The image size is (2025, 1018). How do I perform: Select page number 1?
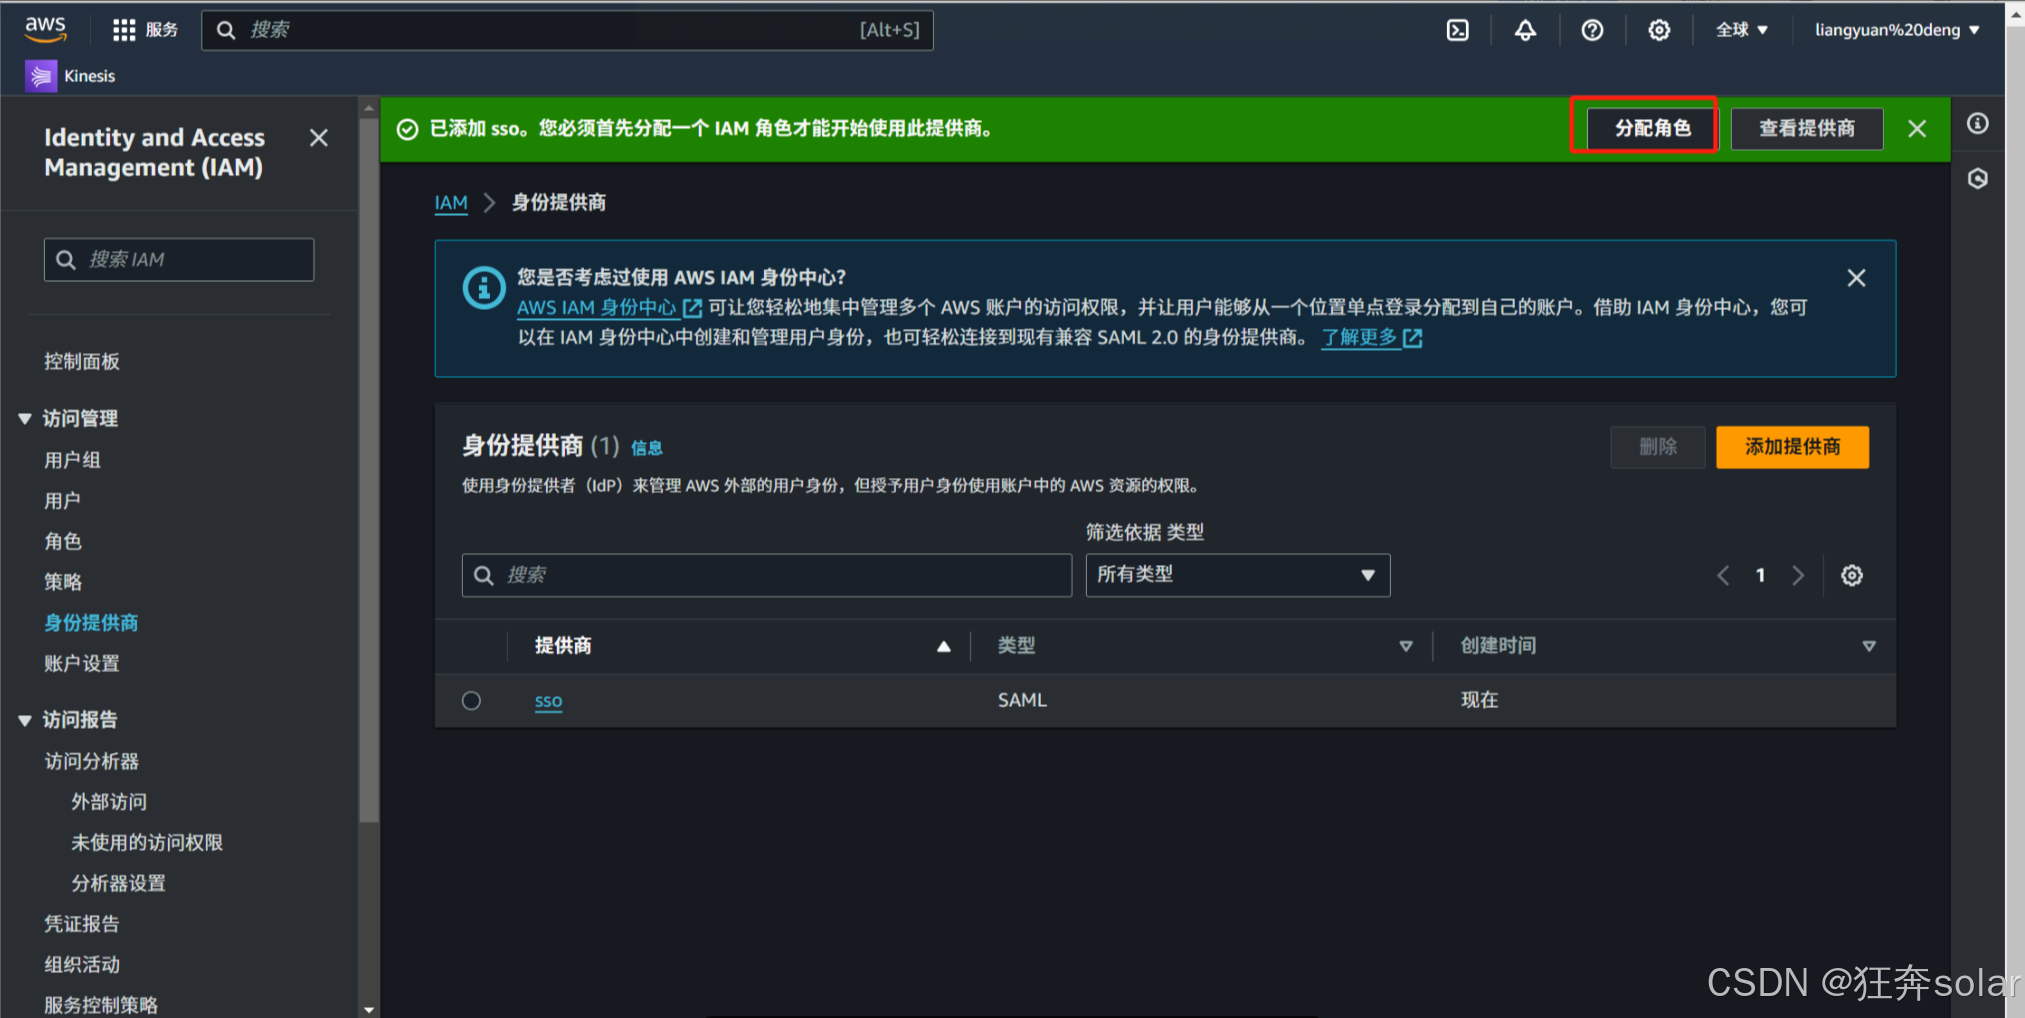tap(1760, 576)
